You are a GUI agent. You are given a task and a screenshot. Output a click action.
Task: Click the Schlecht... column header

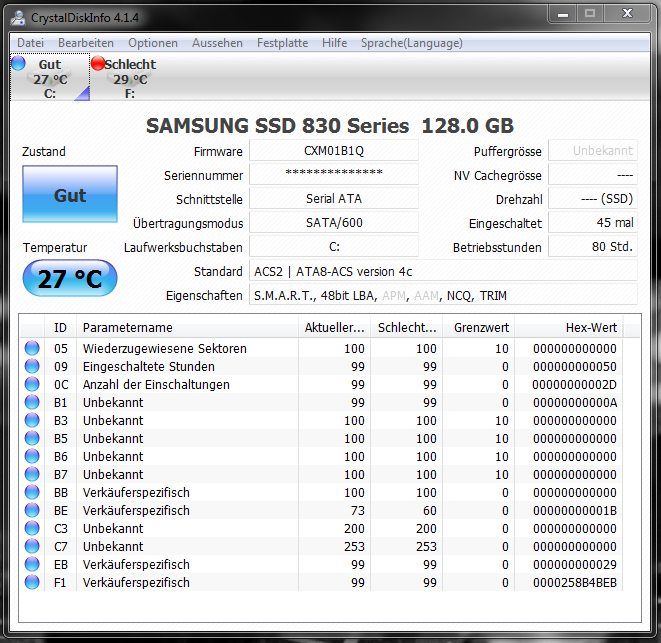(x=406, y=328)
